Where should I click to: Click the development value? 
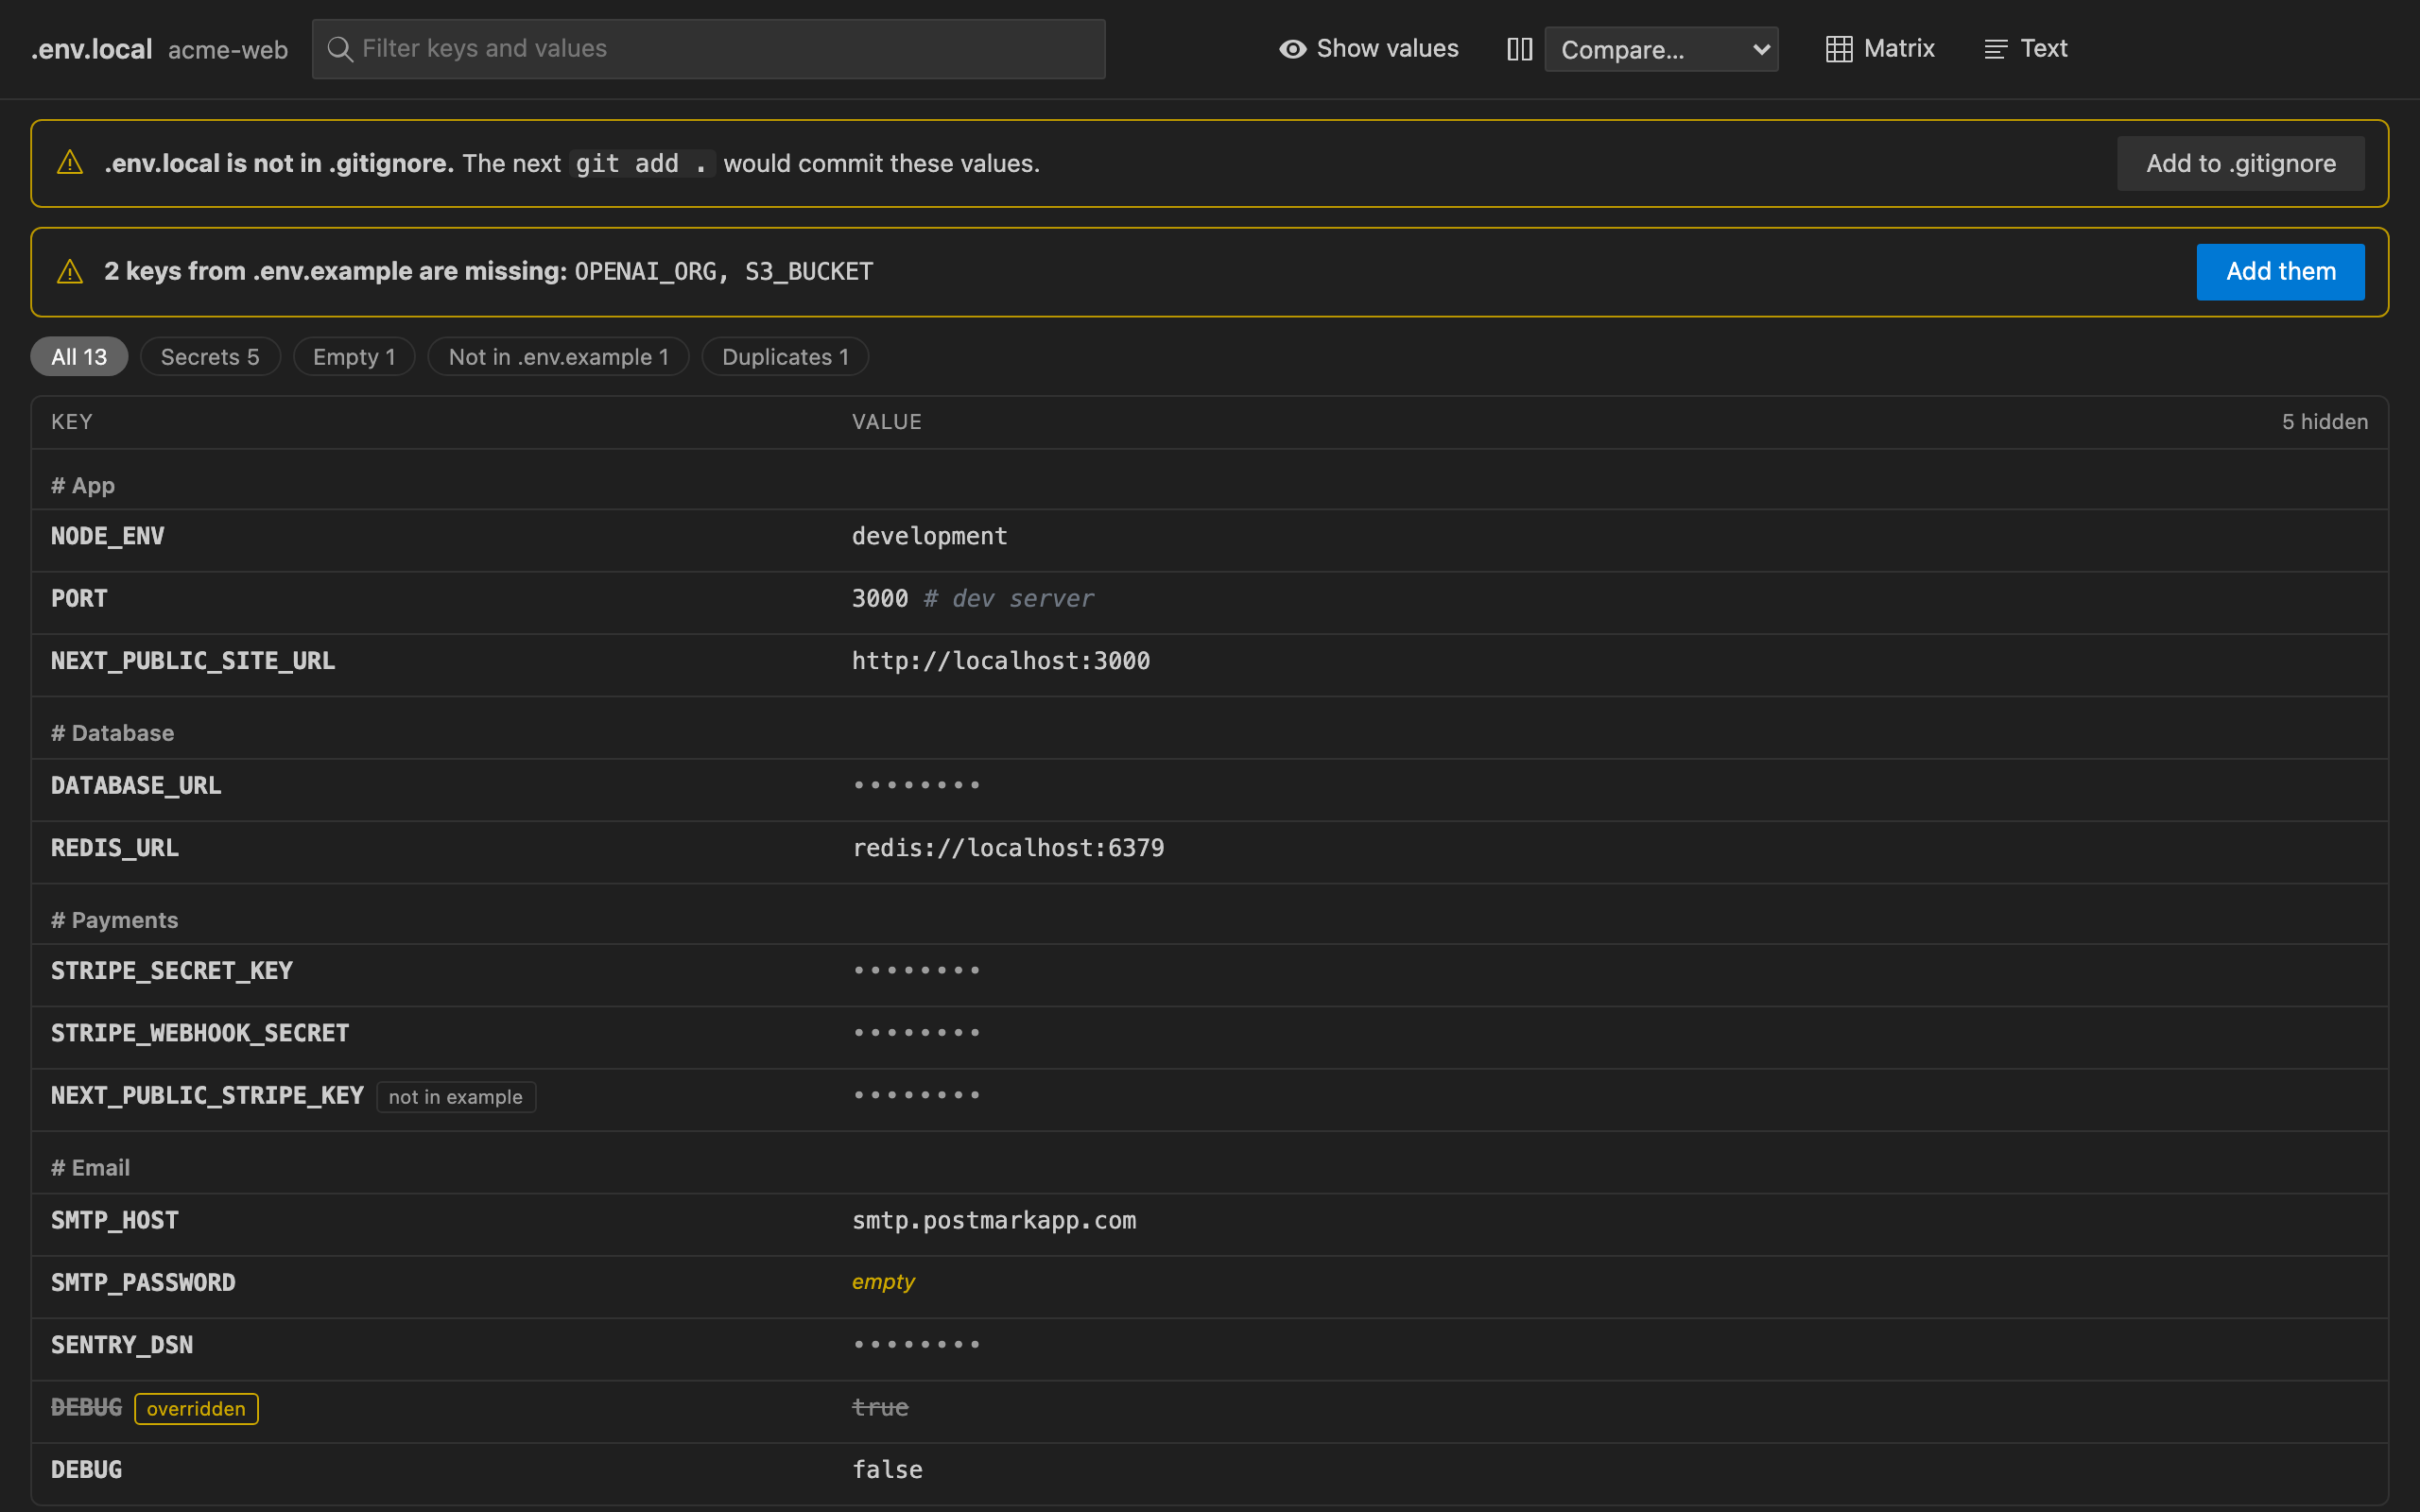click(x=930, y=536)
